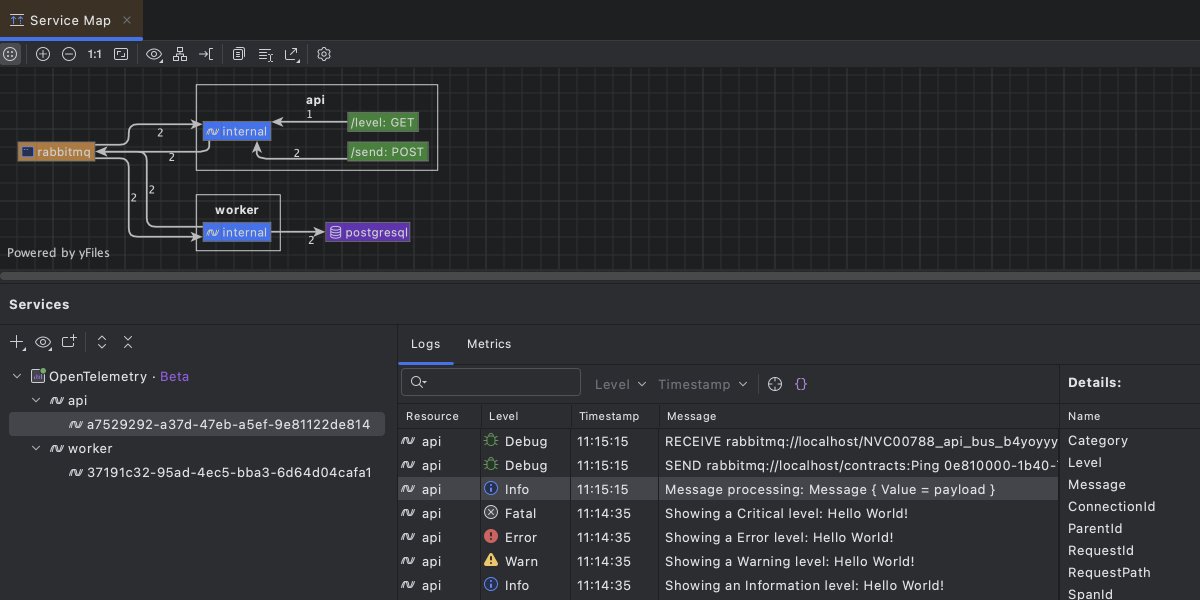Copy diagram to clipboard icon
1200x600 pixels.
239,54
